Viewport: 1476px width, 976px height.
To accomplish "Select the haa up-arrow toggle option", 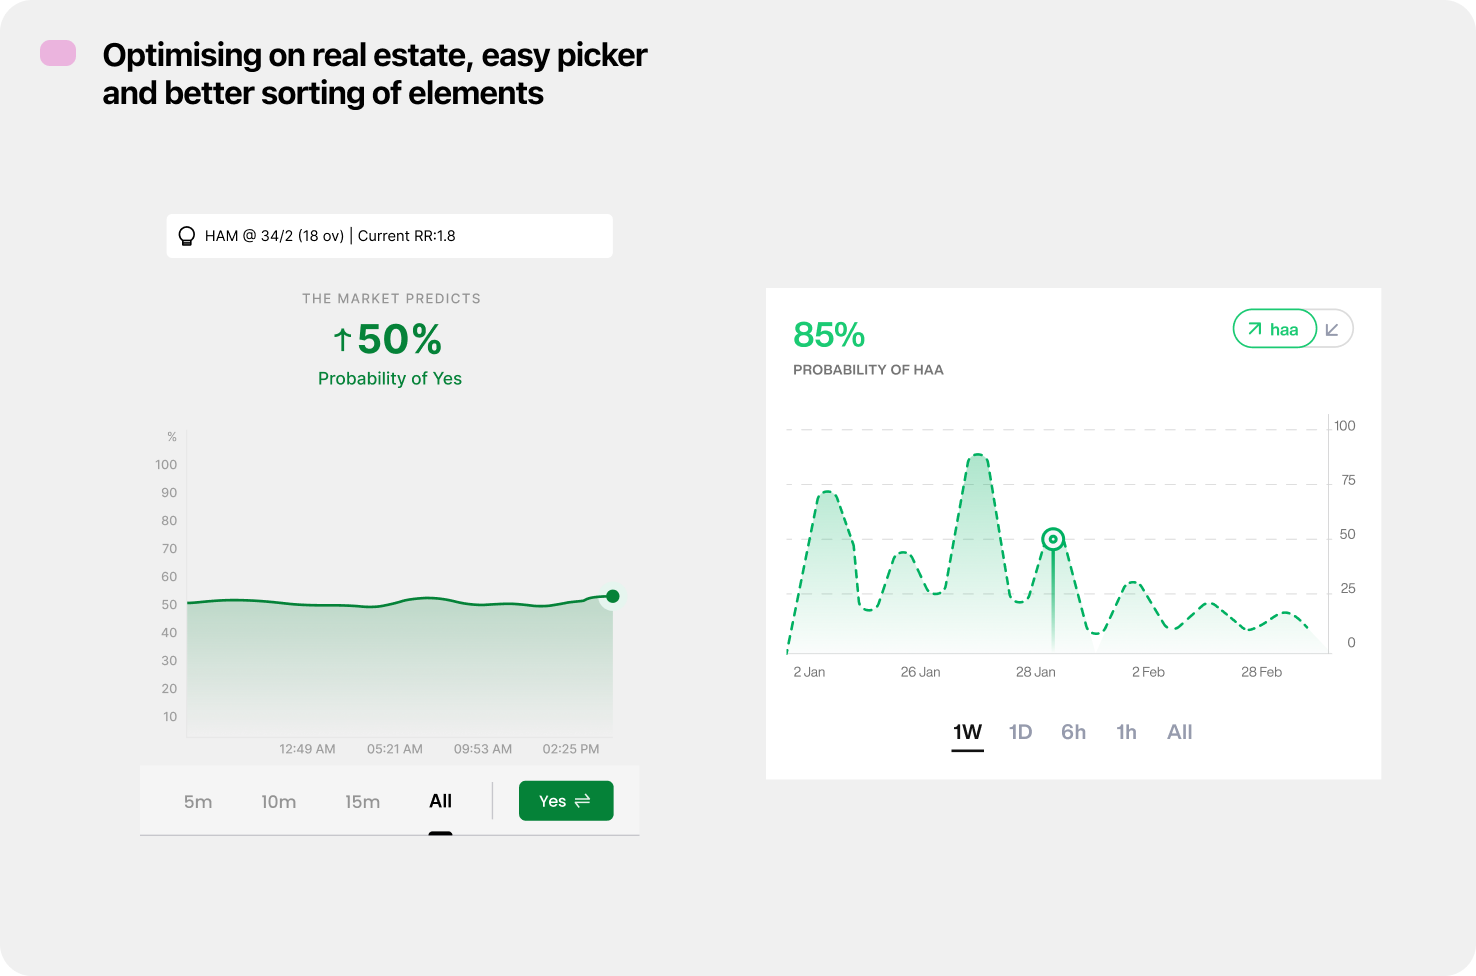I will click(x=1274, y=329).
